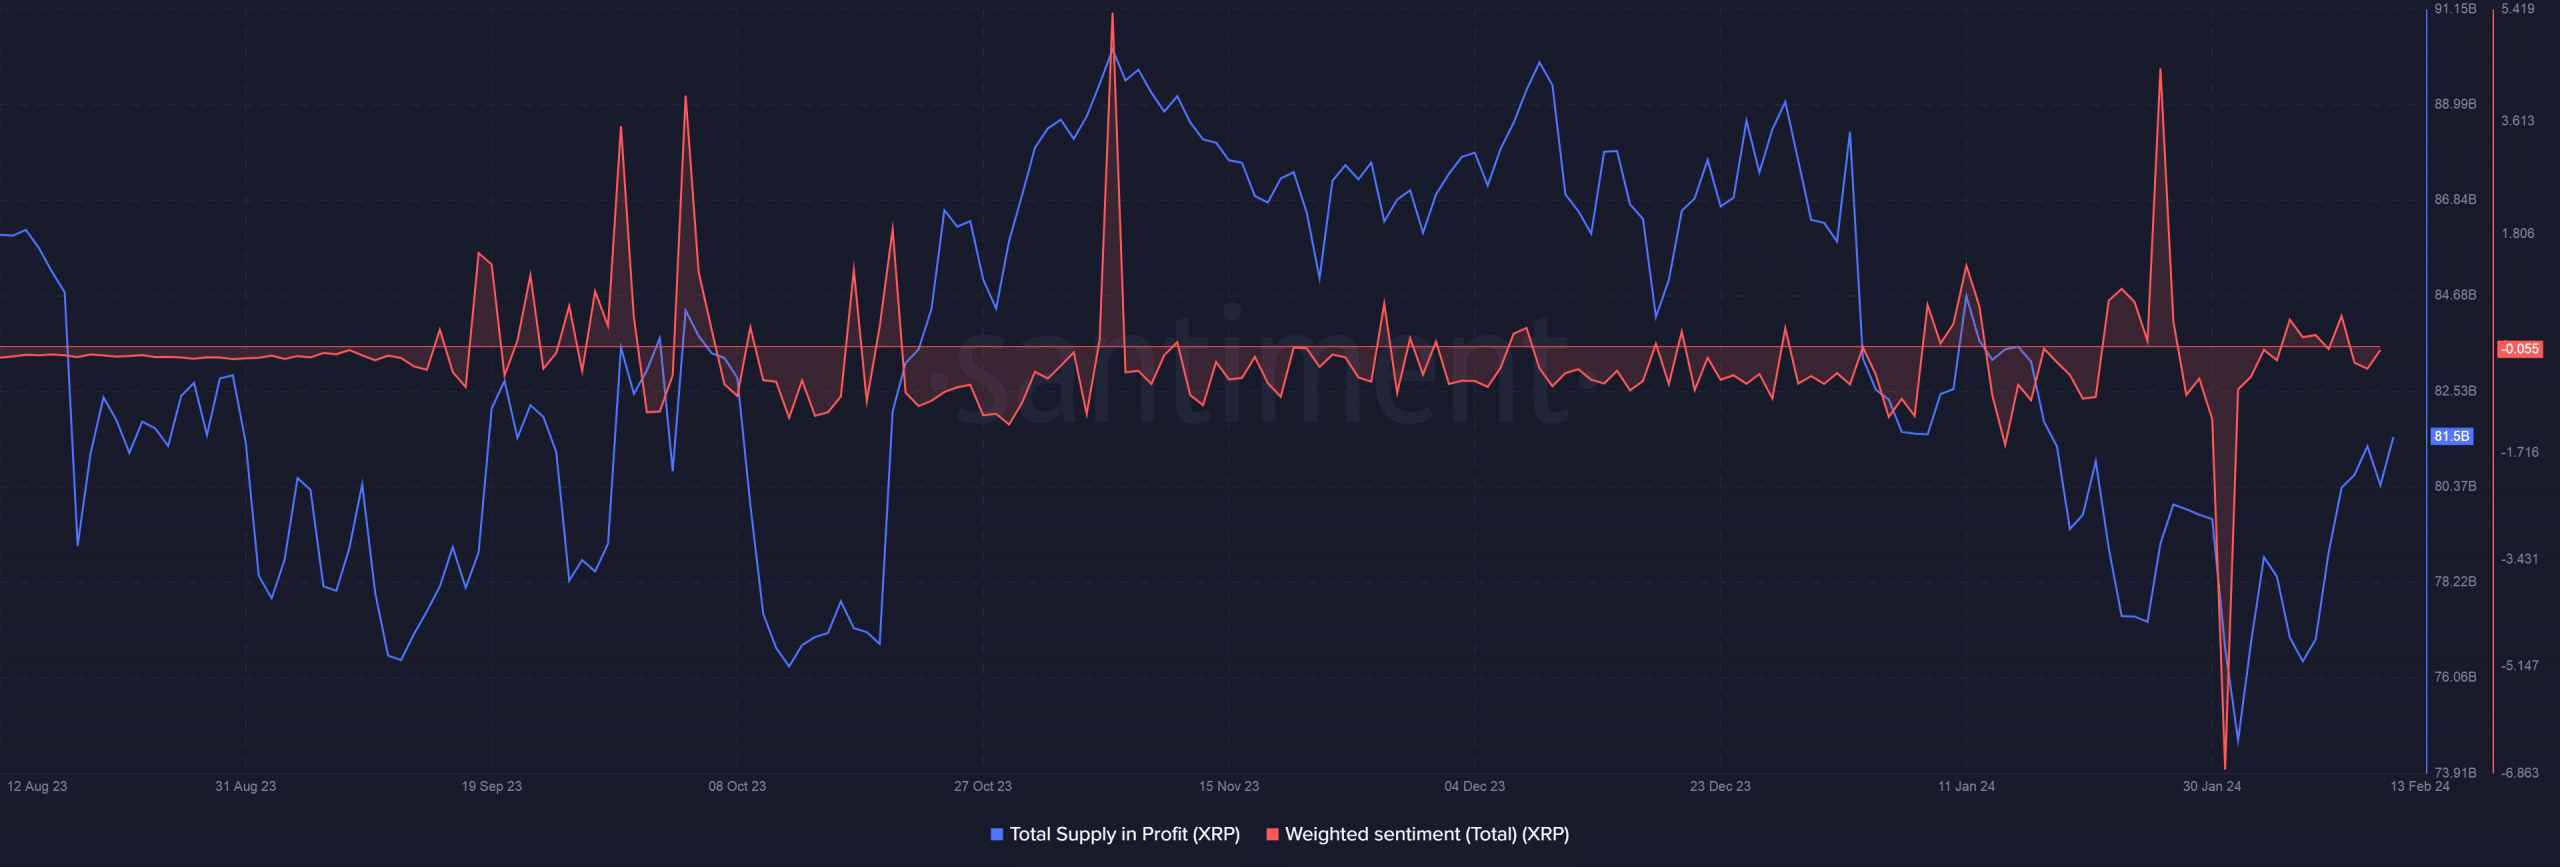Image resolution: width=2560 pixels, height=867 pixels.
Task: Click the 12 Aug 23 date label
Action: [37, 786]
